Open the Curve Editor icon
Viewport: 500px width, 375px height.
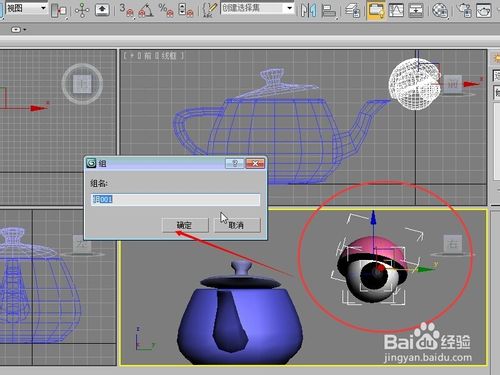pos(396,10)
